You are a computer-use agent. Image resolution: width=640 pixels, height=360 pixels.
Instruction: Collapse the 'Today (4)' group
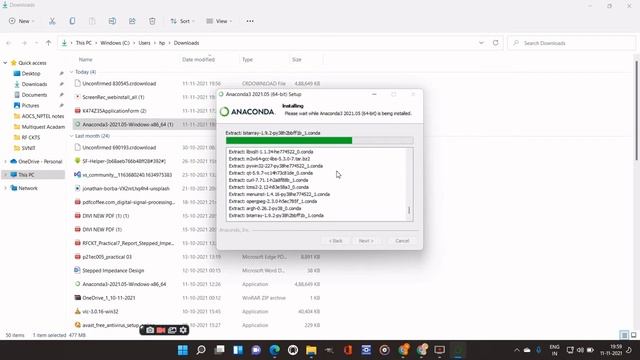(x=71, y=72)
